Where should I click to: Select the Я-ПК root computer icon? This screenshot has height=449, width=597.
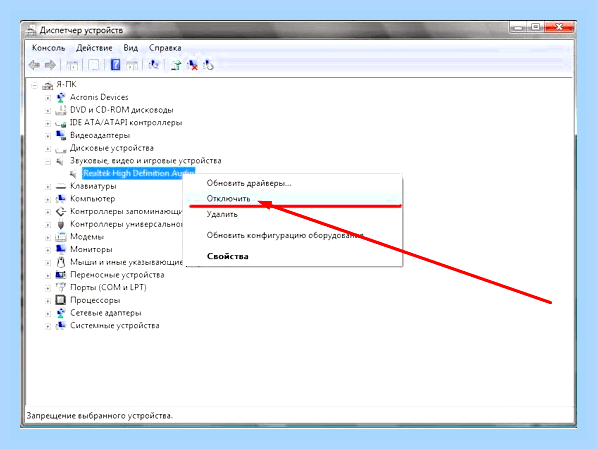[48, 85]
